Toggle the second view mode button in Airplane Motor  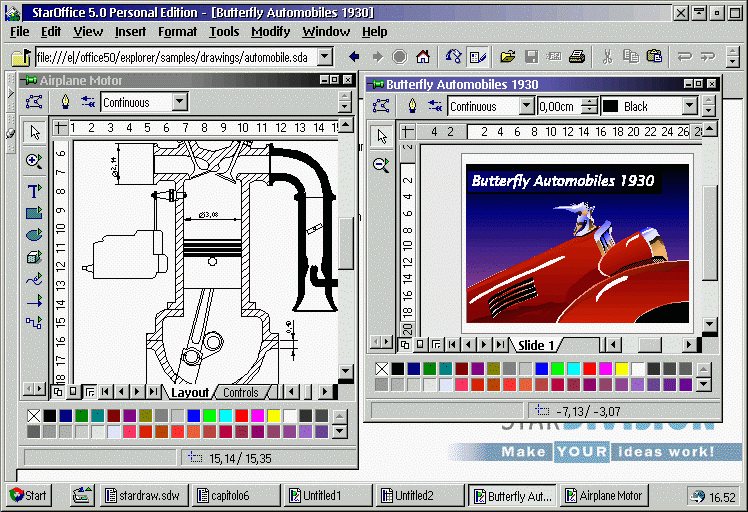pyautogui.click(x=73, y=392)
